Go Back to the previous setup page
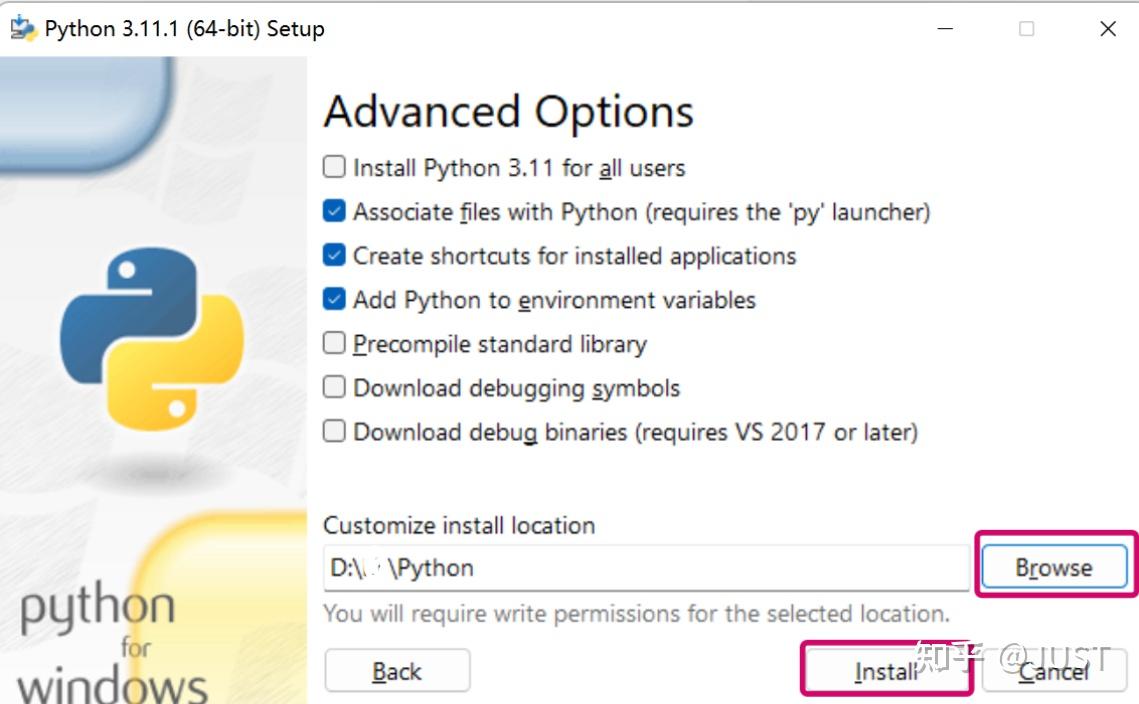The width and height of the screenshot is (1139, 704). 397,671
